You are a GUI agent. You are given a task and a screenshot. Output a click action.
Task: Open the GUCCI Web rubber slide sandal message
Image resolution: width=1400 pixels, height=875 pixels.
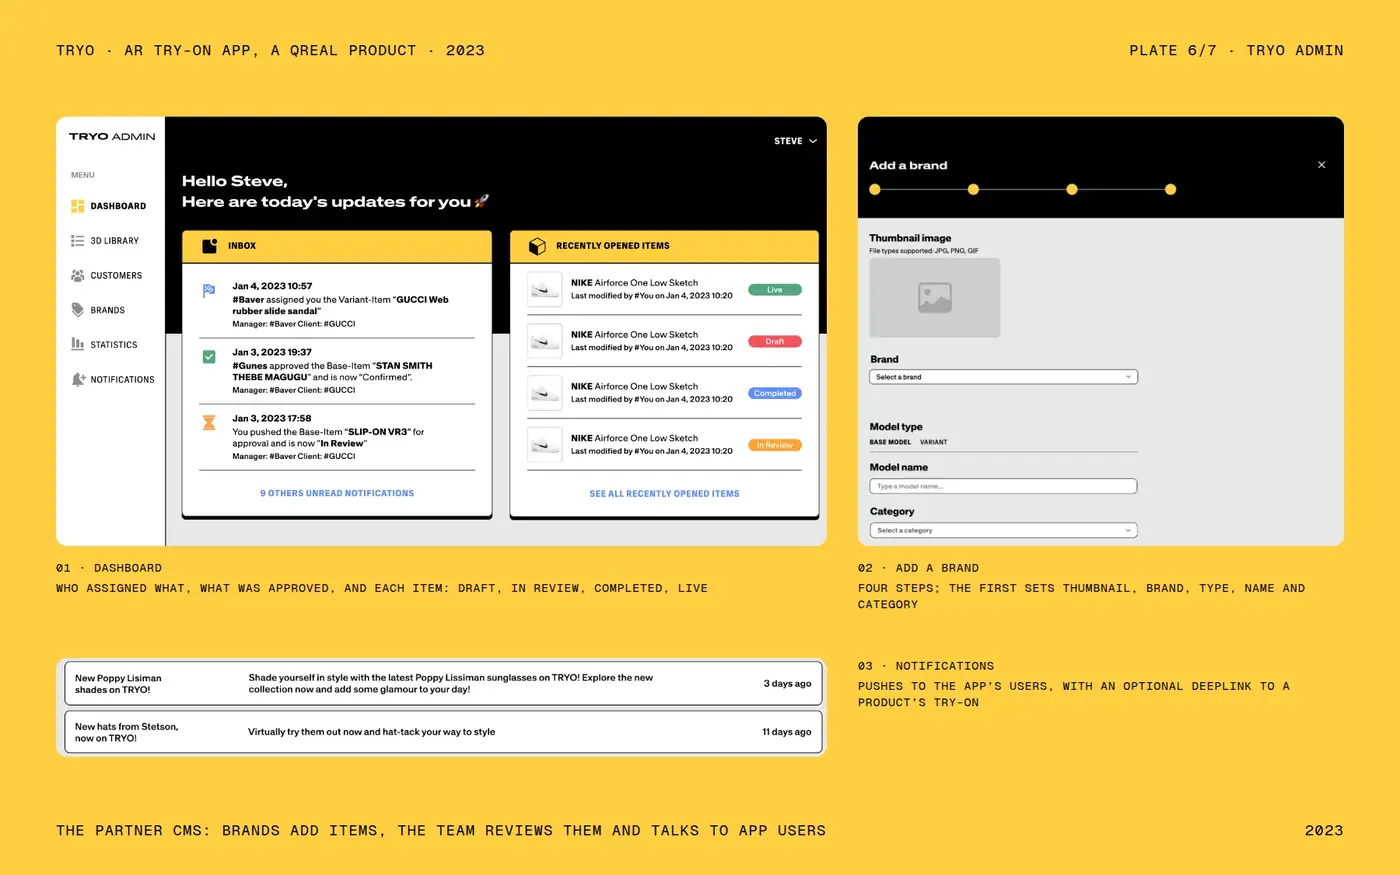coord(337,304)
